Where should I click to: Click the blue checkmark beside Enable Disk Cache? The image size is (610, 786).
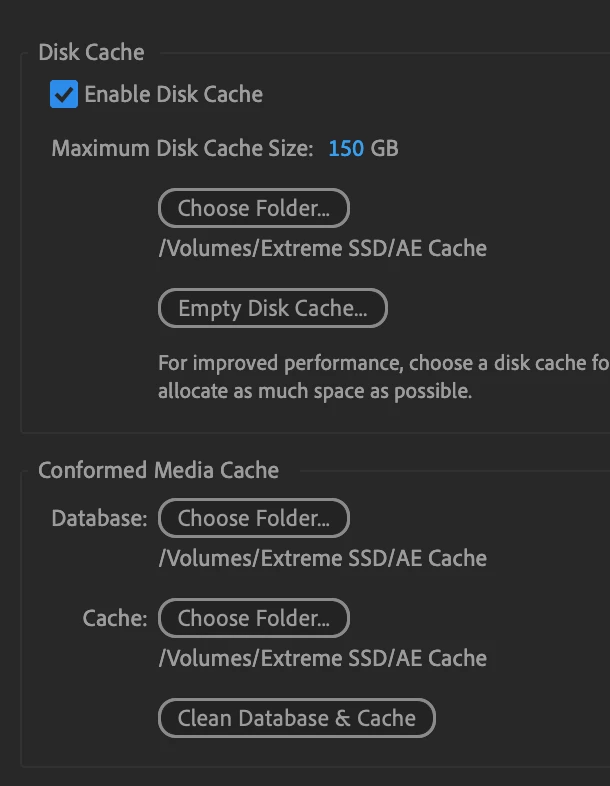[x=64, y=95]
